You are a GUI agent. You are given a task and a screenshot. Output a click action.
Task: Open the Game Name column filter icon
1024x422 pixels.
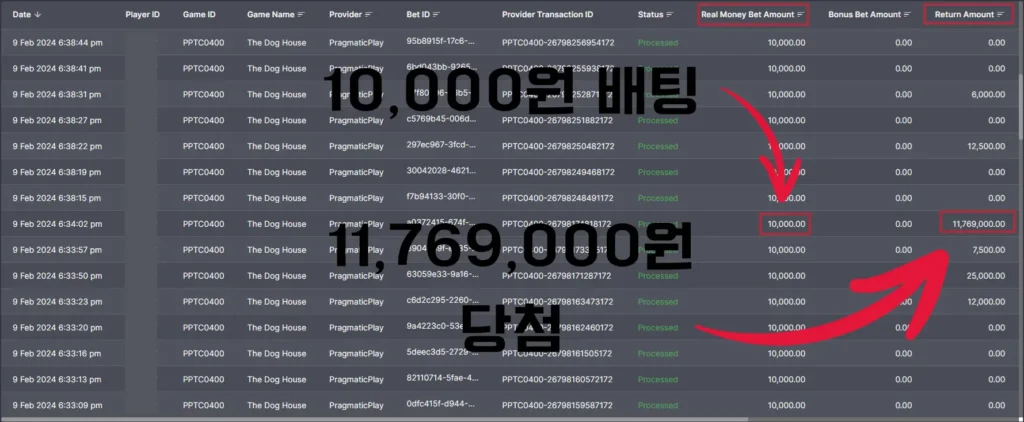300,14
